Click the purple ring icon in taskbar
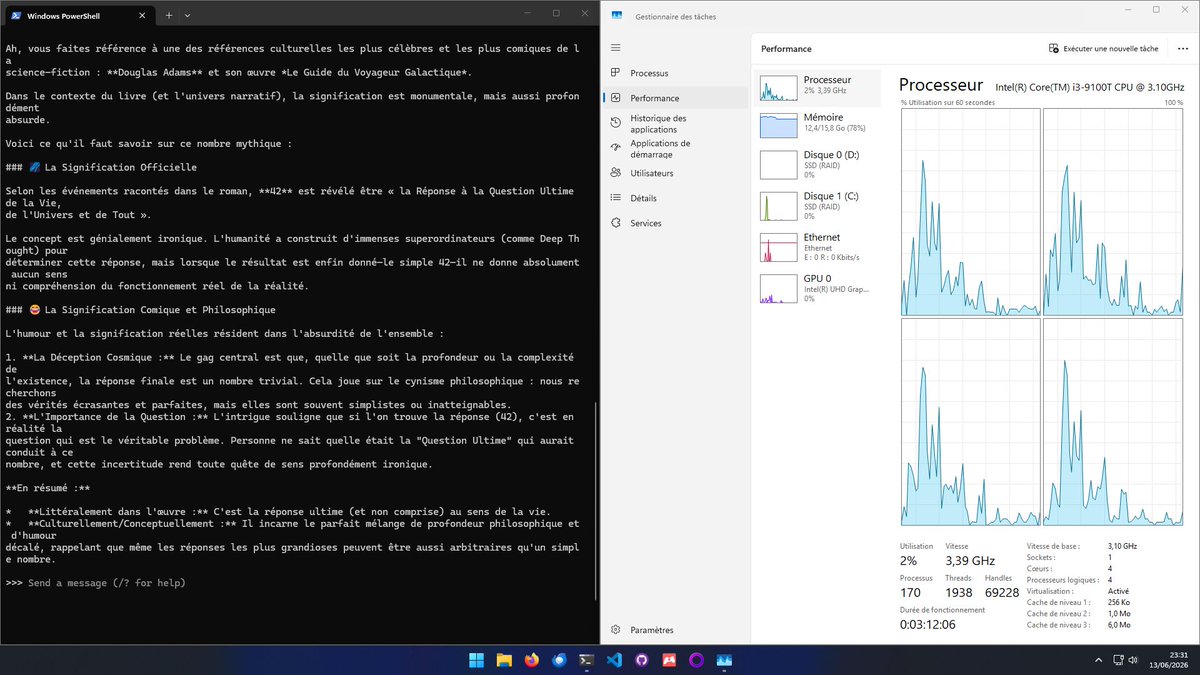Image resolution: width=1200 pixels, height=675 pixels. (x=696, y=660)
